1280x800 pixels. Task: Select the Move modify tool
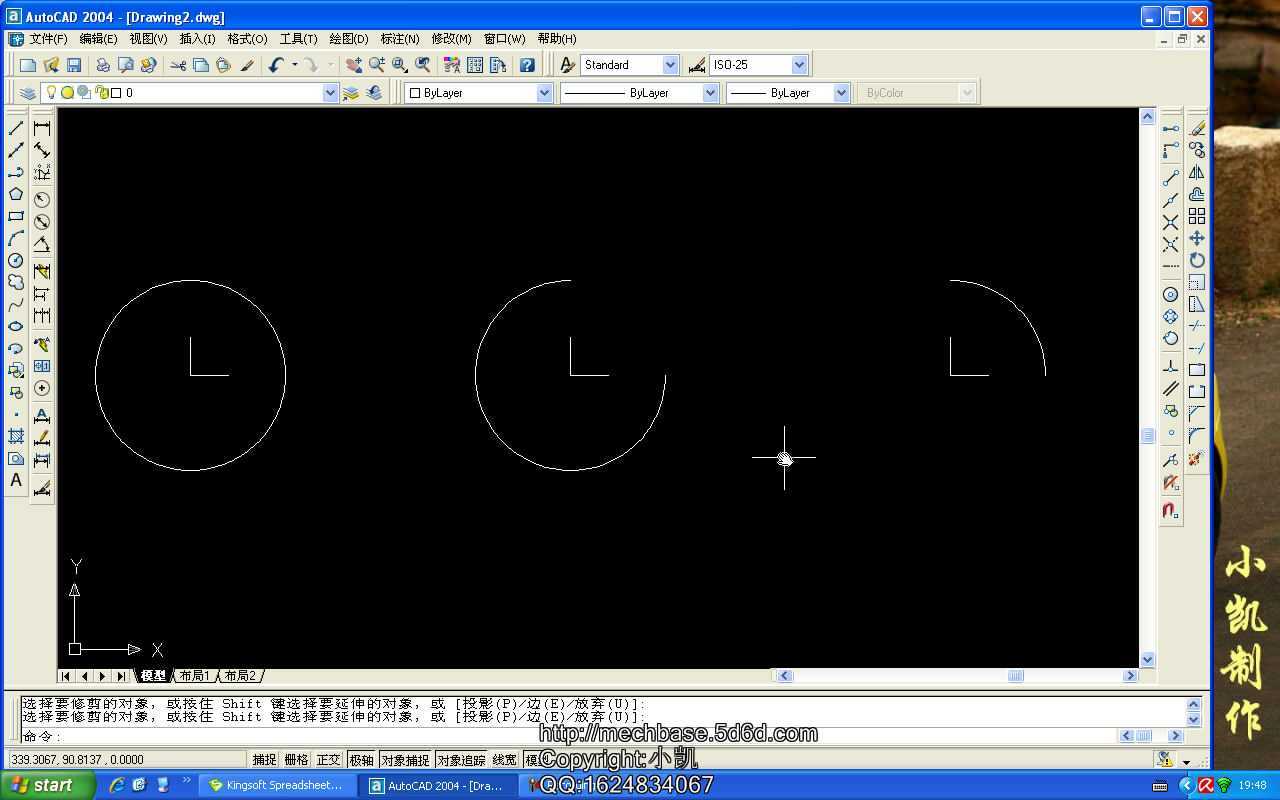click(x=1197, y=238)
